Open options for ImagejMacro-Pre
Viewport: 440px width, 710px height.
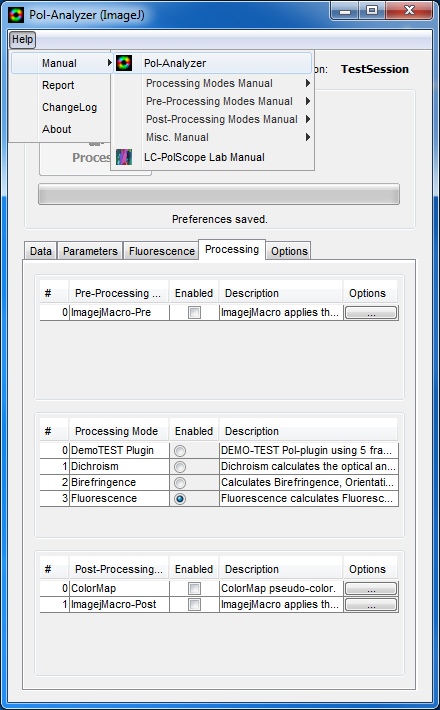(x=371, y=312)
